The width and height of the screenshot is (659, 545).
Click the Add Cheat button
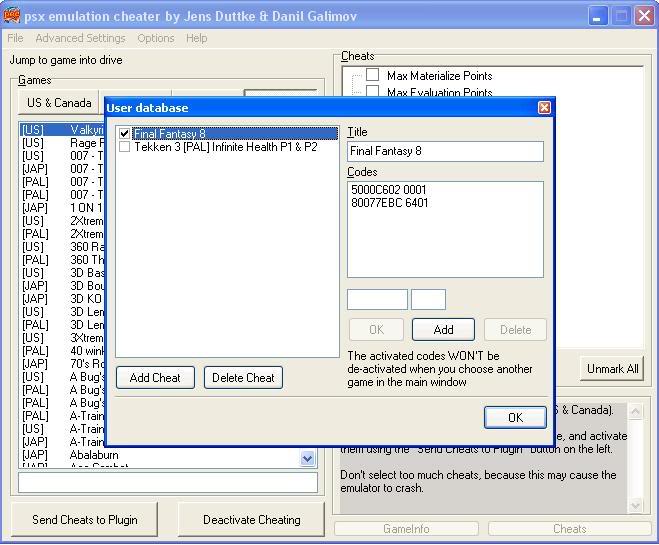click(x=155, y=377)
